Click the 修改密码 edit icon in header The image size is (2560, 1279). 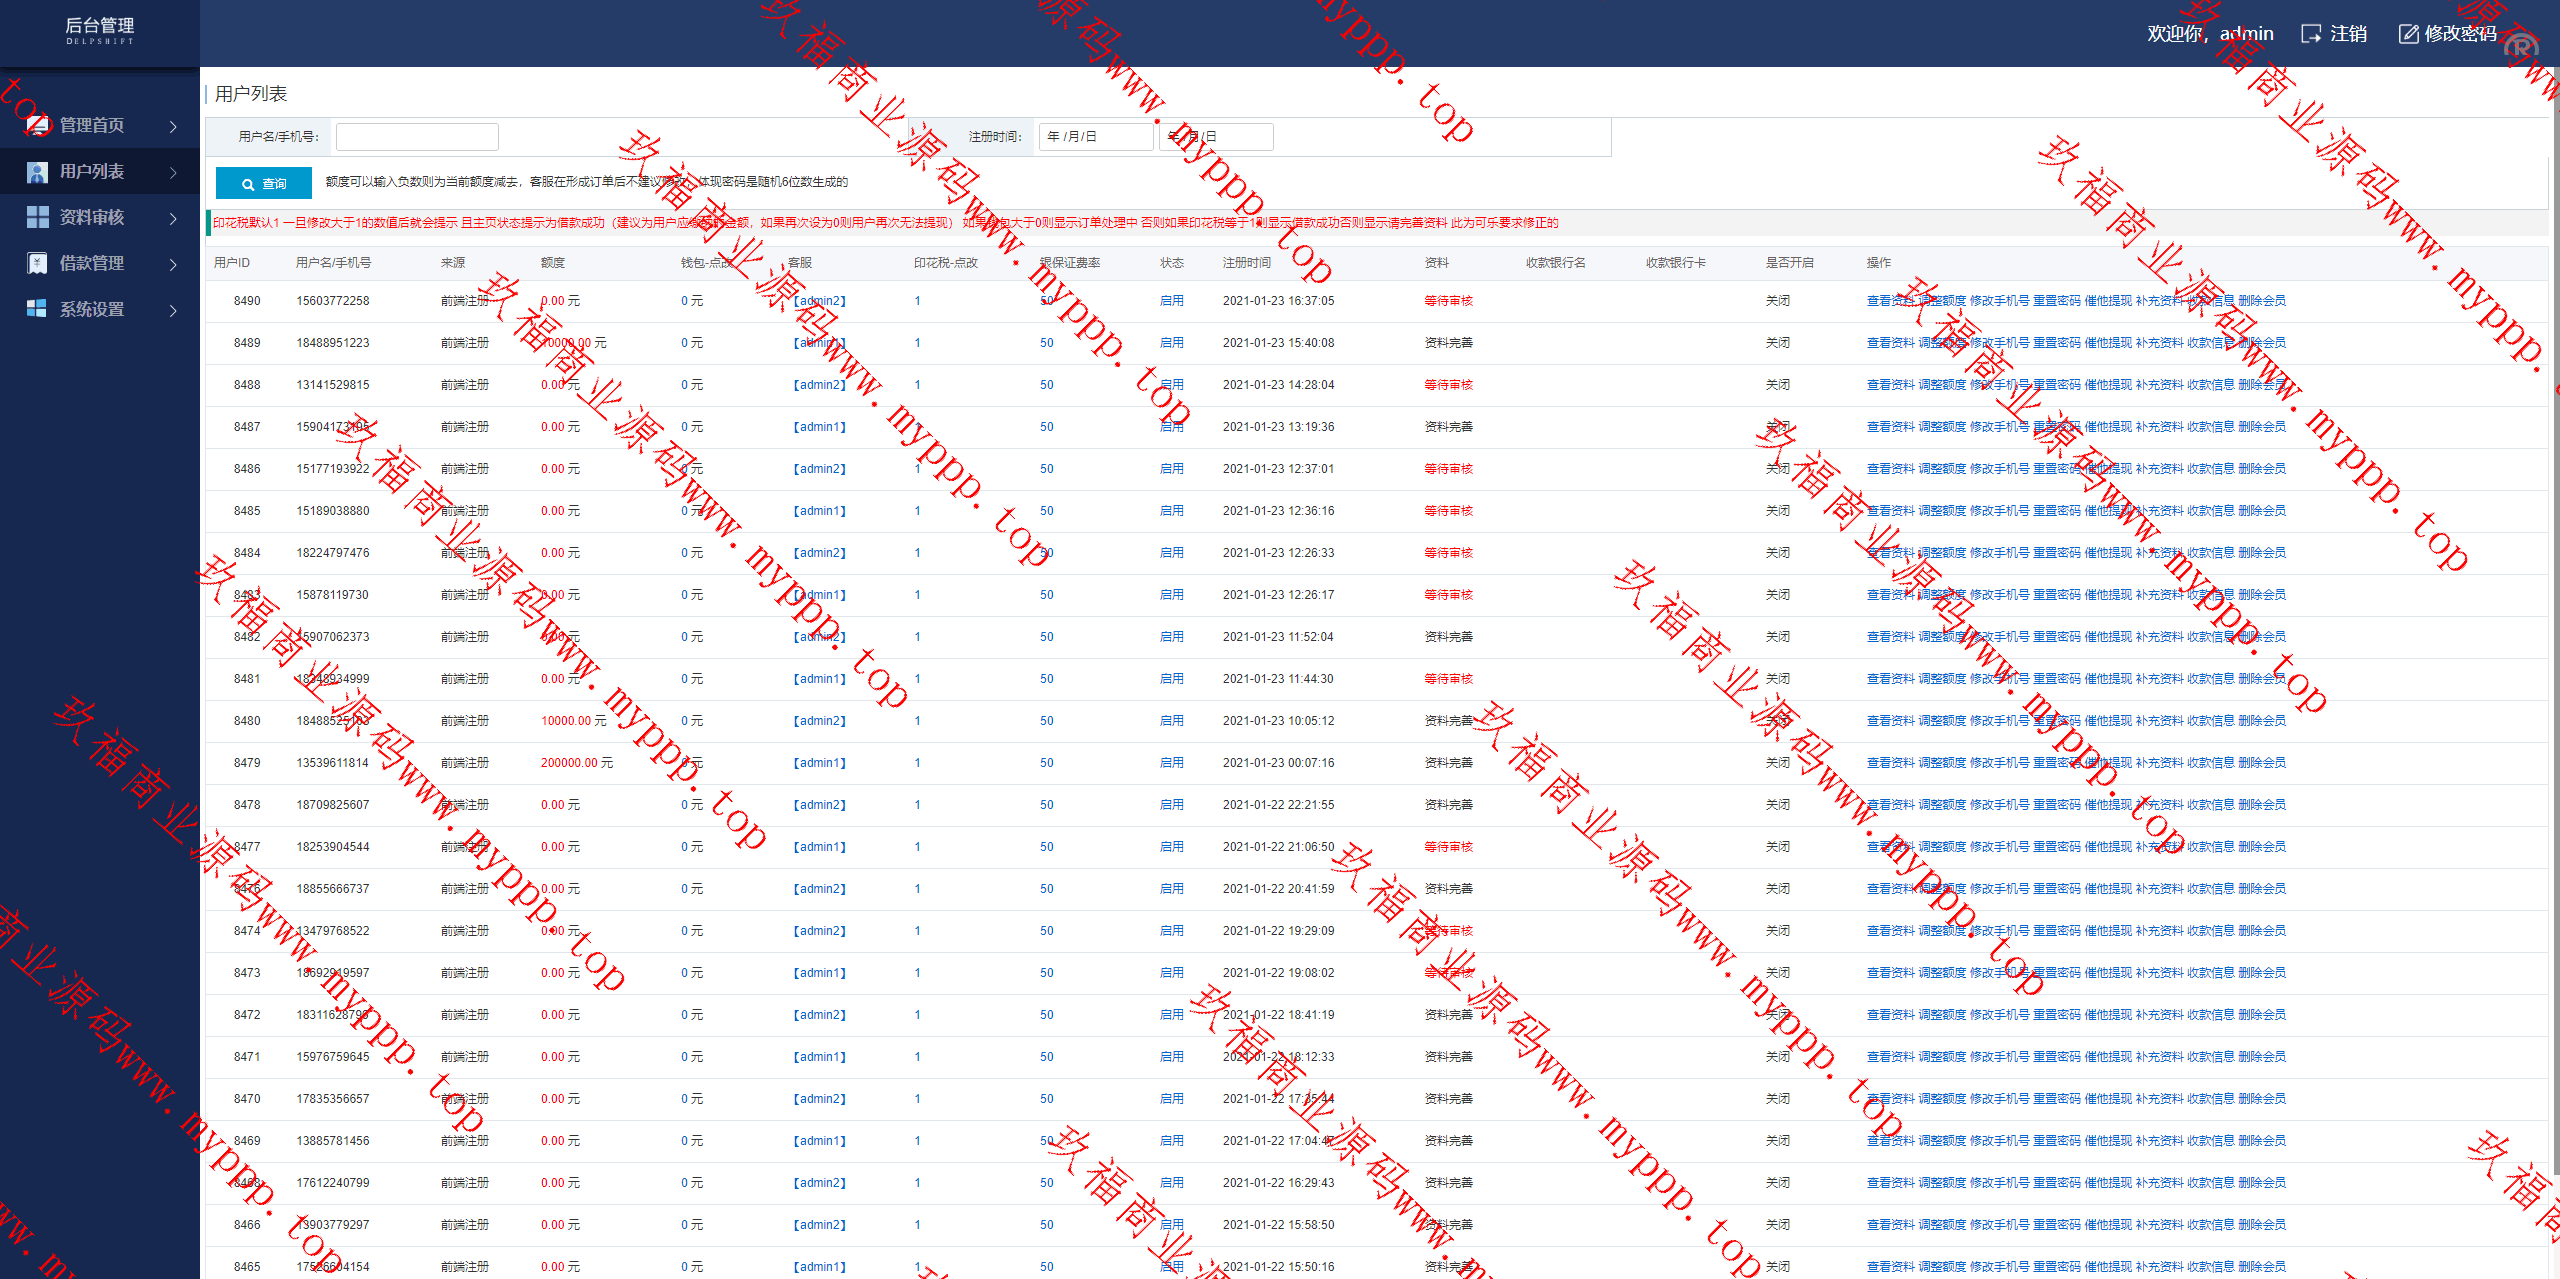point(2408,34)
